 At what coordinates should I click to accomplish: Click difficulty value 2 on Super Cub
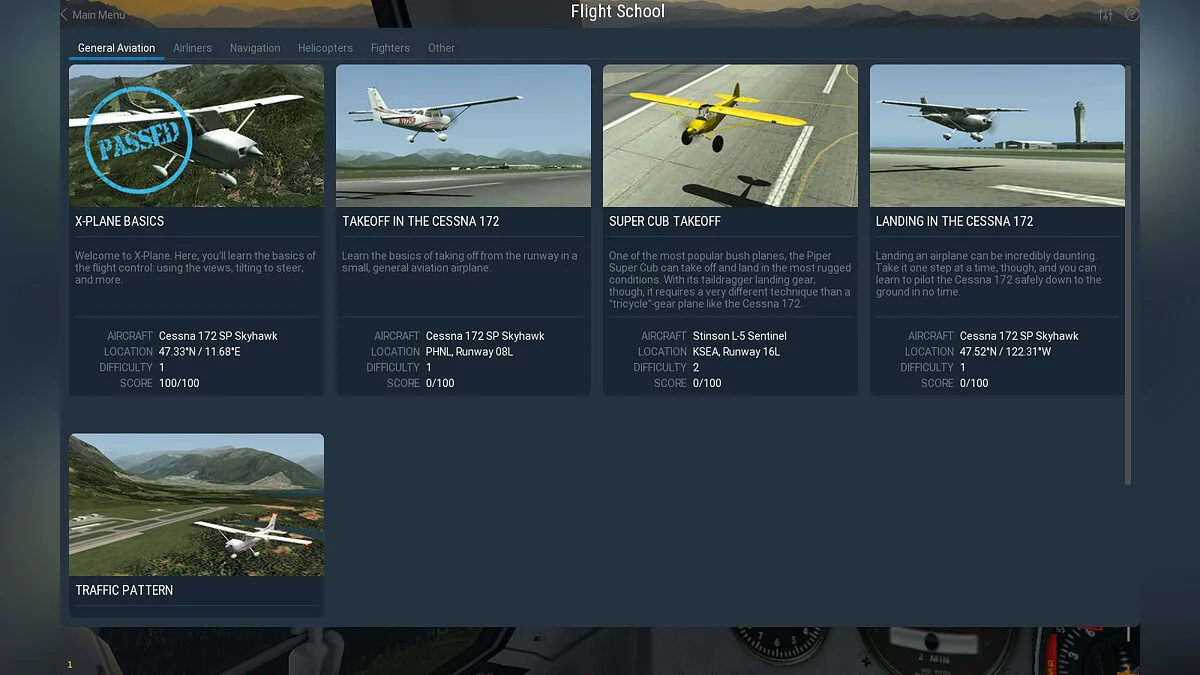696,367
